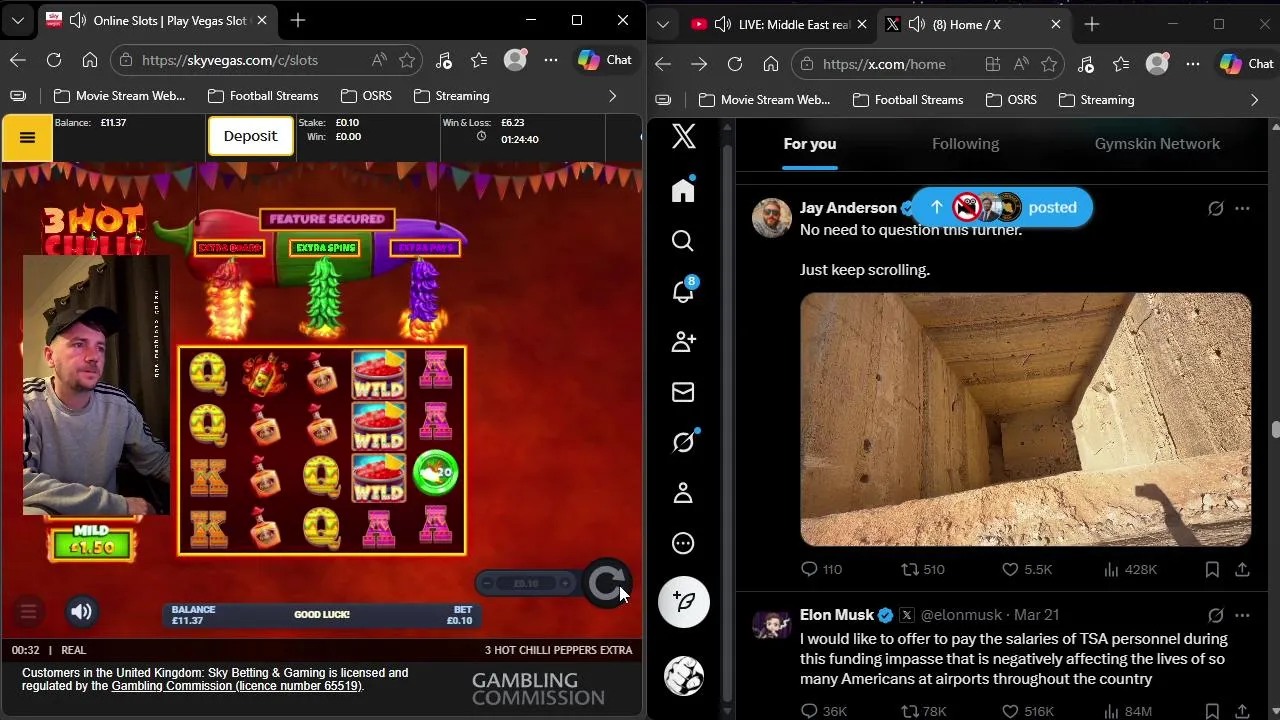
Task: Open Grok explain icon on Elon's post
Action: (1215, 615)
